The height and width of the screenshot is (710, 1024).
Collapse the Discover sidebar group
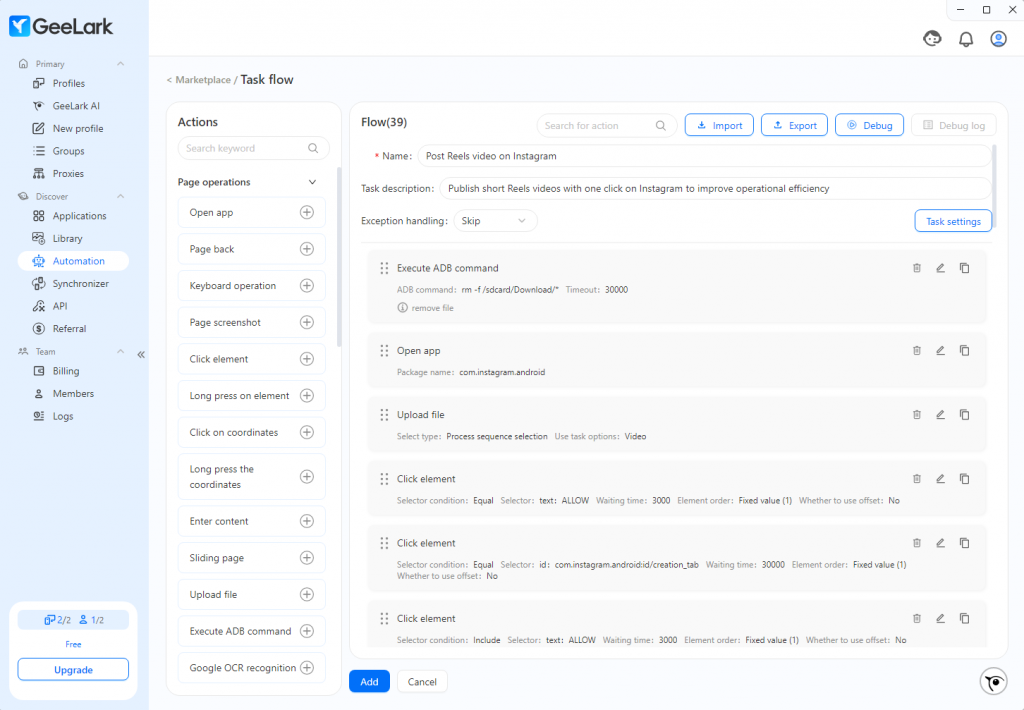click(x=120, y=196)
